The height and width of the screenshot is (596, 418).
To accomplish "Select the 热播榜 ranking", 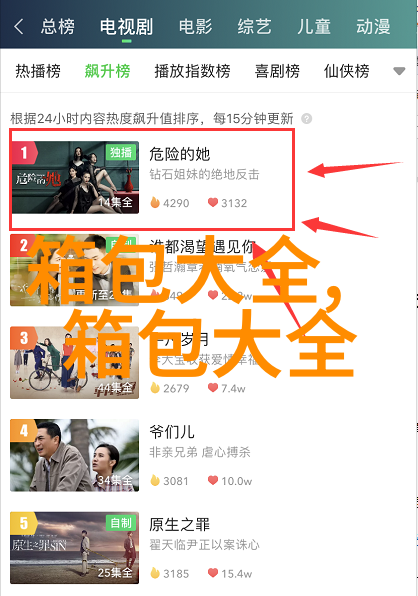I will click(x=38, y=71).
